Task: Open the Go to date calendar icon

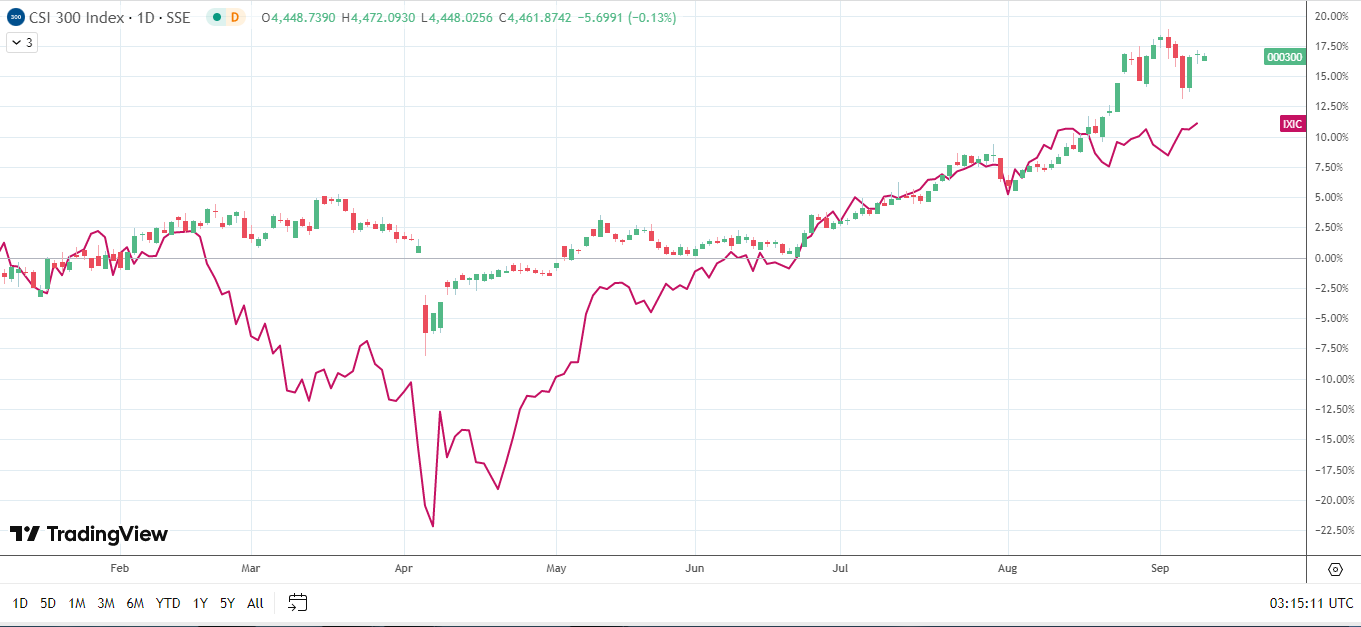Action: pyautogui.click(x=297, y=602)
